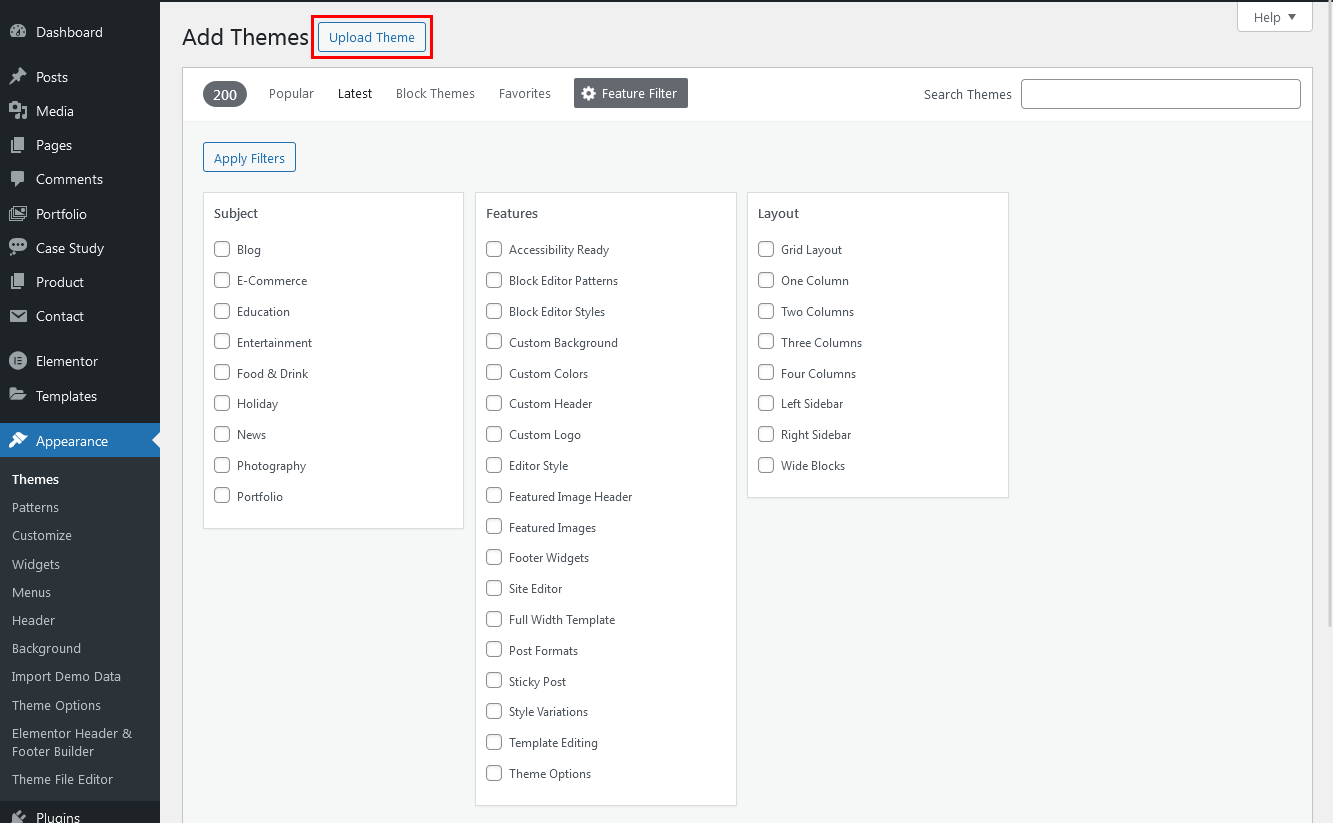This screenshot has width=1333, height=823.
Task: Expand the Help dropdown
Action: coord(1274,17)
